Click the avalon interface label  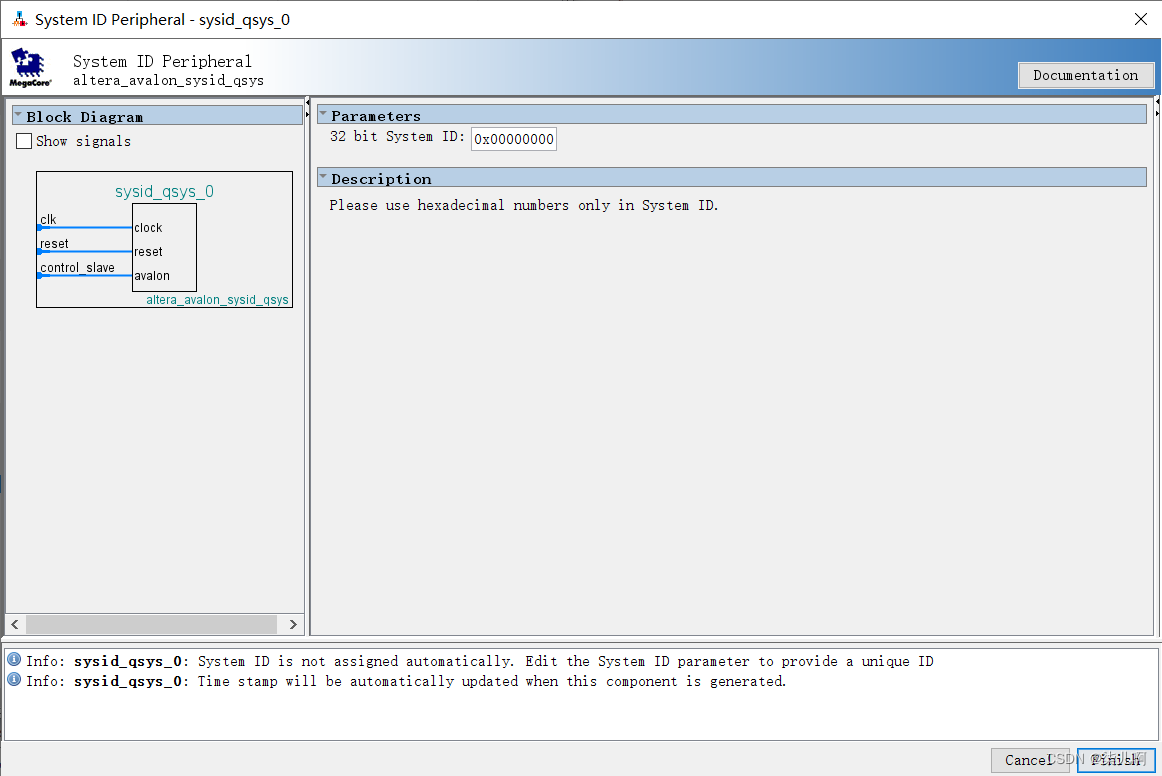pyautogui.click(x=152, y=276)
